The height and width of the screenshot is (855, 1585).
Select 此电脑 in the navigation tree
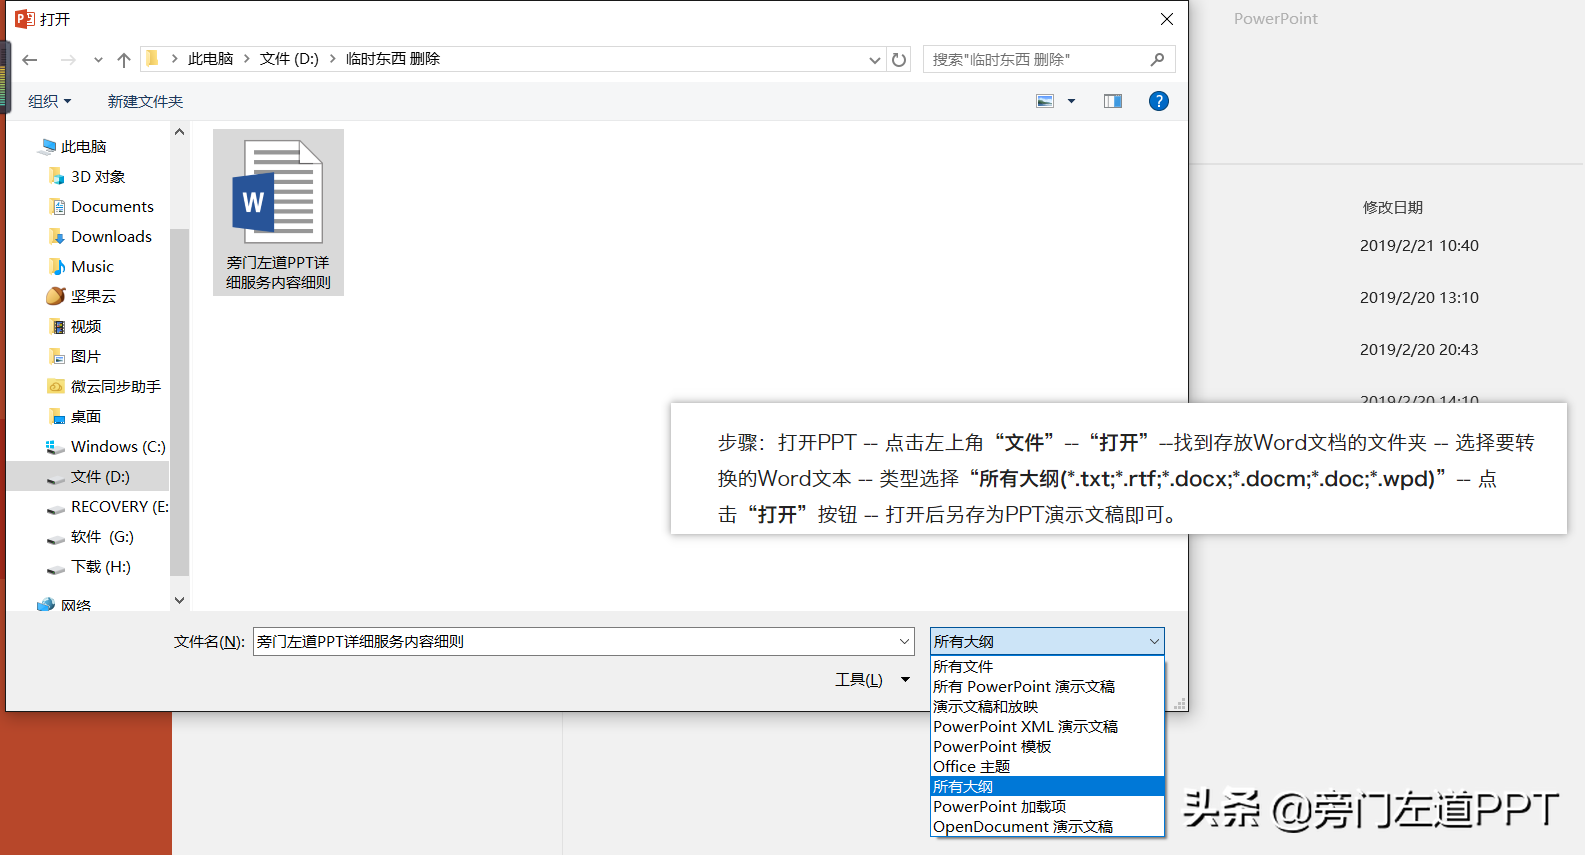pos(84,146)
